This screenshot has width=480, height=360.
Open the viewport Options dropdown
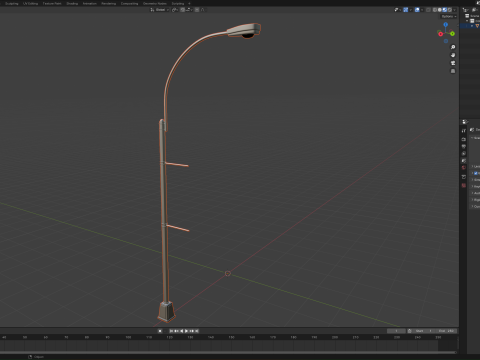449,16
